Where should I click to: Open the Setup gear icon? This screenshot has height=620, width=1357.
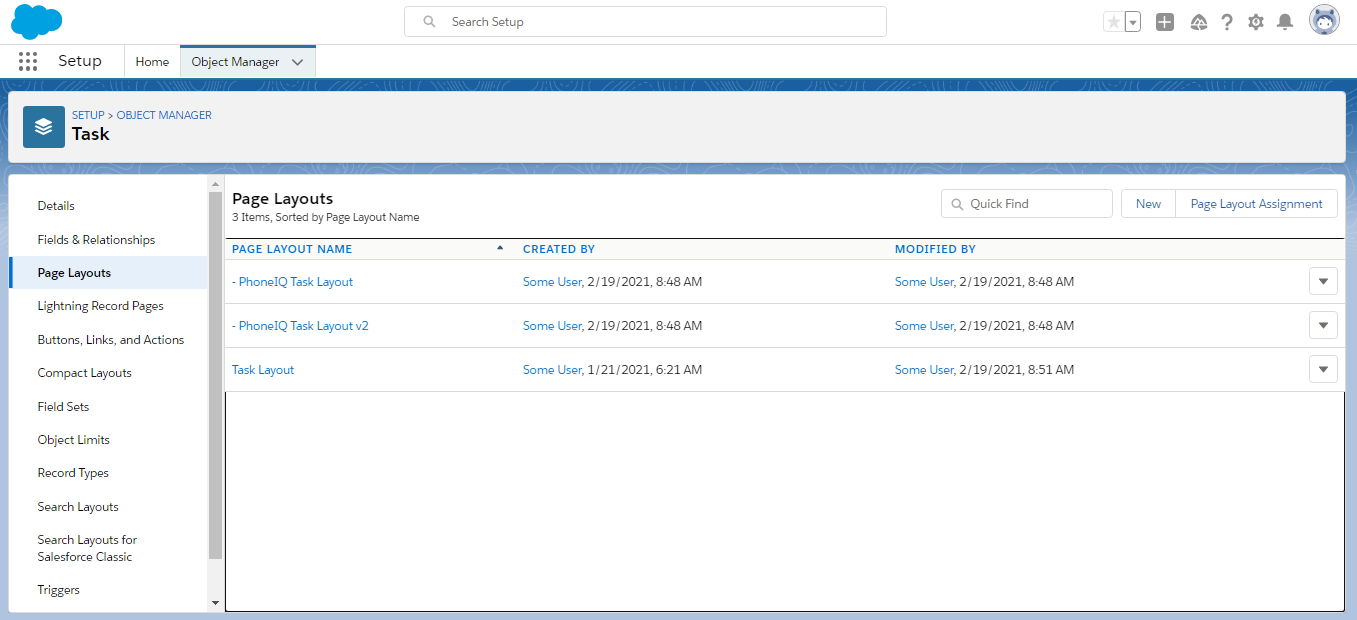1256,22
